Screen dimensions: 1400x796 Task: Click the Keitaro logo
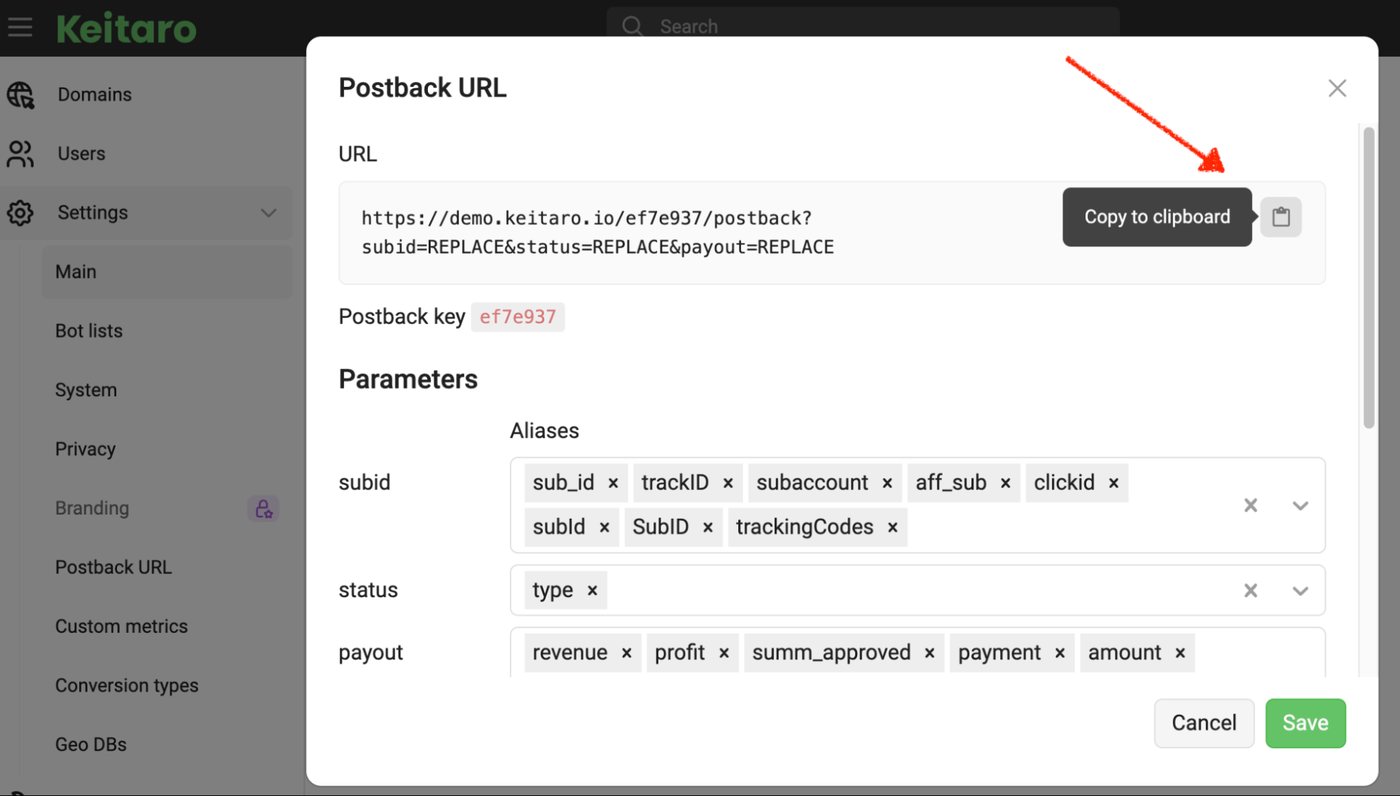tap(126, 27)
